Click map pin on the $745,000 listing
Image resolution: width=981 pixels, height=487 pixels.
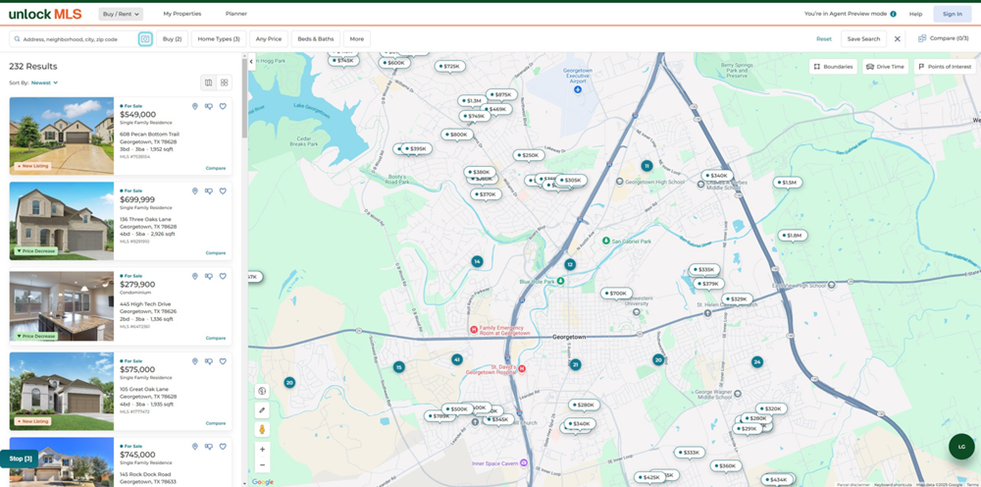(x=195, y=446)
